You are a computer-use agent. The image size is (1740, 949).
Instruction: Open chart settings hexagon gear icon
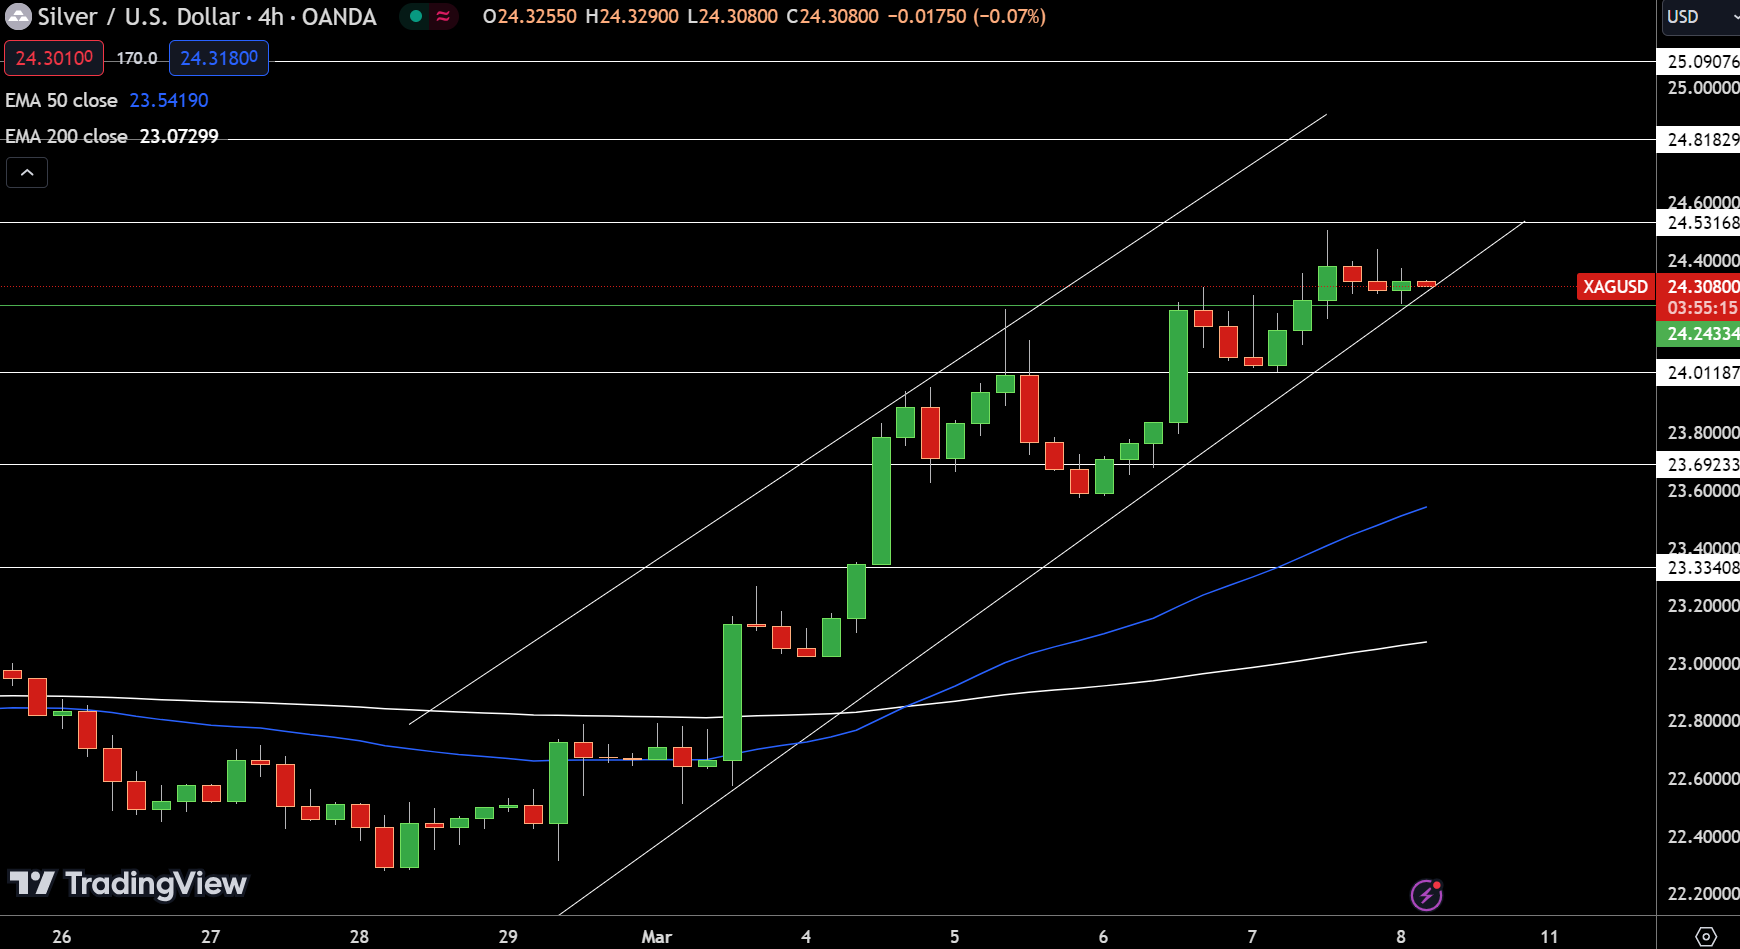coord(1706,936)
